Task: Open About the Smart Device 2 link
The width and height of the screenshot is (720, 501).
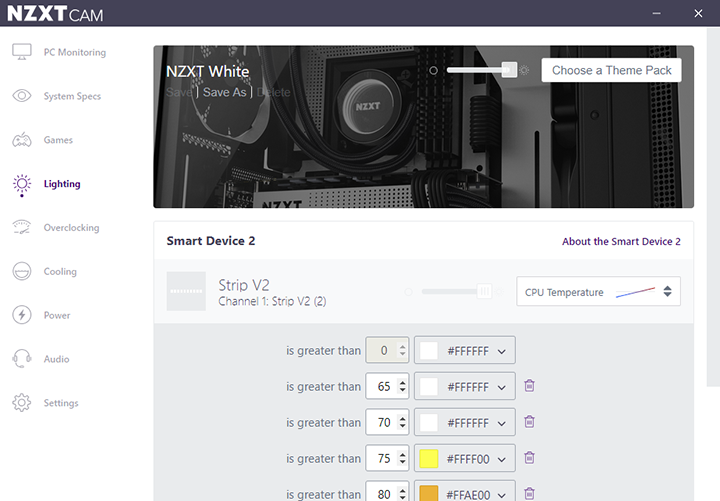Action: (x=621, y=241)
